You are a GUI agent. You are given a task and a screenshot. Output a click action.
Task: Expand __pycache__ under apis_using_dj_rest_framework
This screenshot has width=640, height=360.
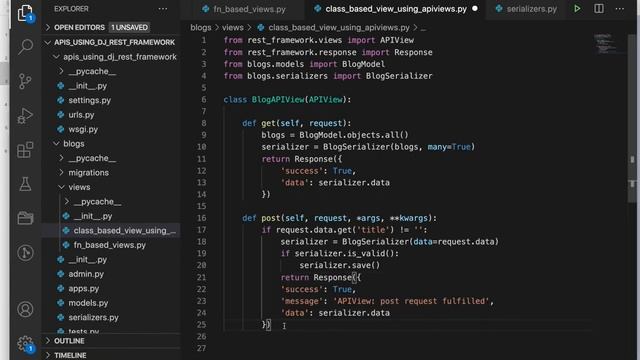click(61, 71)
